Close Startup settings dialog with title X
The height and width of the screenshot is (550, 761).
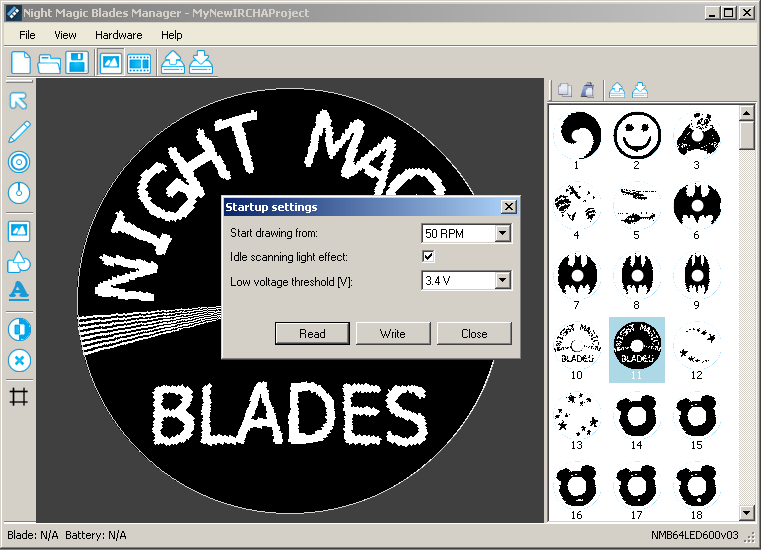tap(508, 207)
